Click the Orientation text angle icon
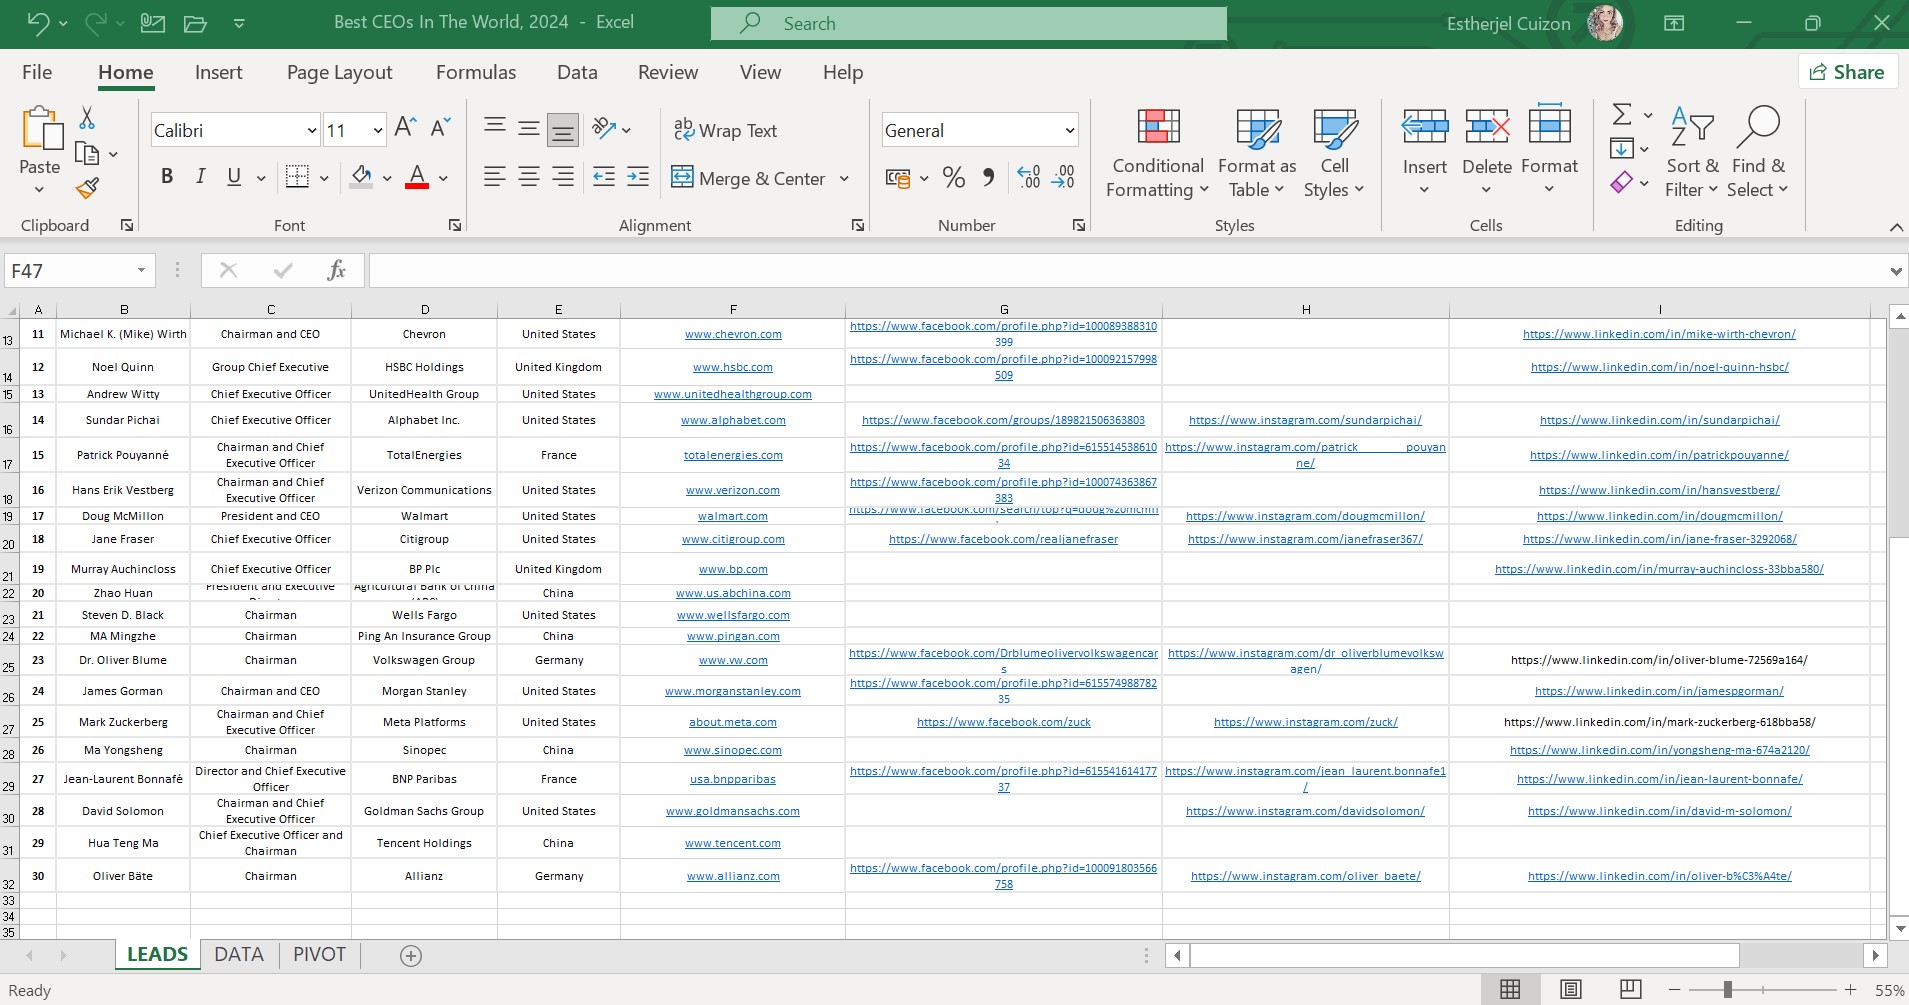Image resolution: width=1909 pixels, height=1005 pixels. pos(603,127)
